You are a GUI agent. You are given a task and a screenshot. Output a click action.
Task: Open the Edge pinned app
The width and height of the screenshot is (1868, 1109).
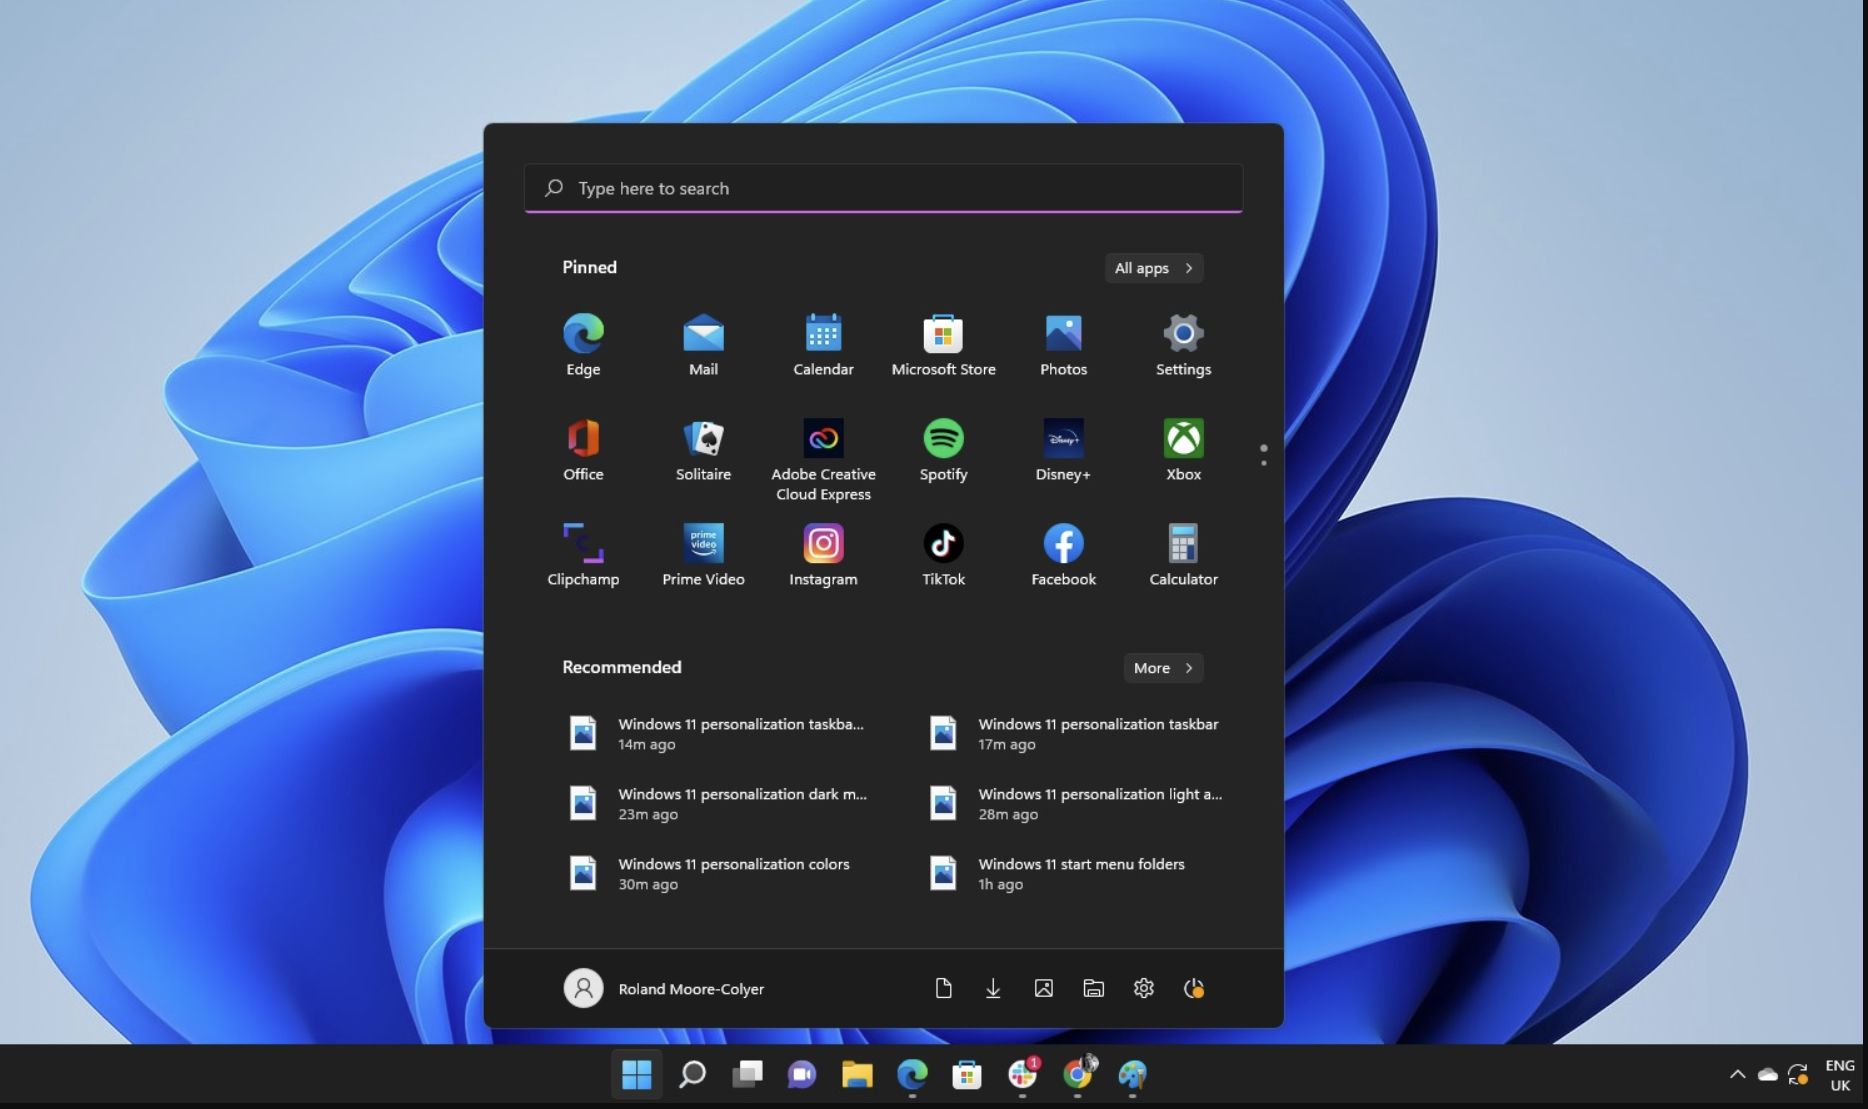point(583,345)
